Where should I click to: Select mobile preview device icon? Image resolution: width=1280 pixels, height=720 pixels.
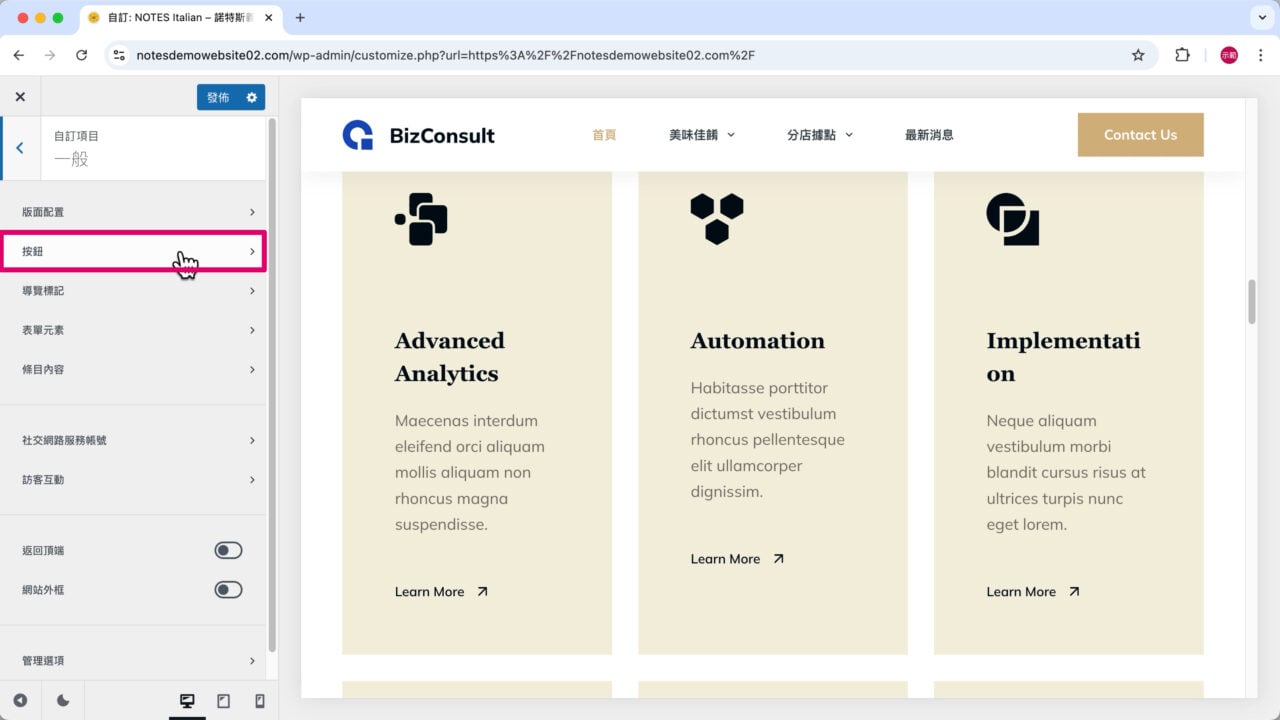(x=259, y=701)
